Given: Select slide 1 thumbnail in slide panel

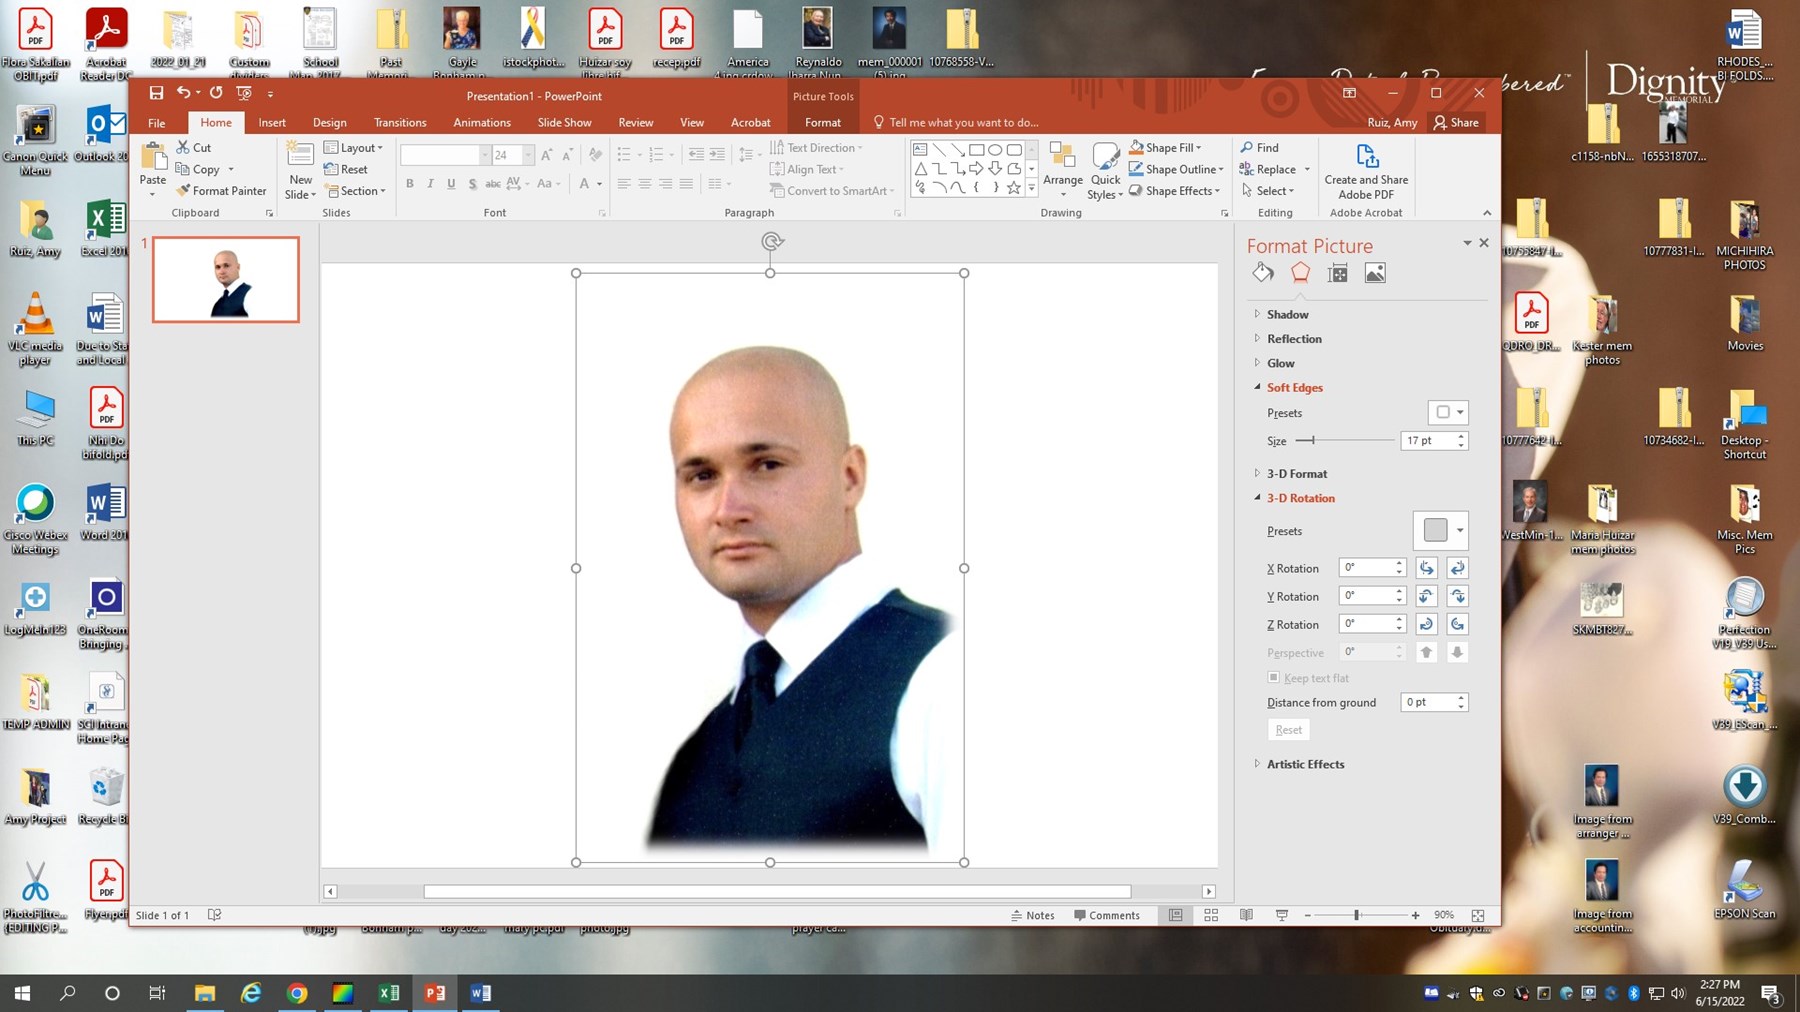Looking at the screenshot, I should point(226,279).
